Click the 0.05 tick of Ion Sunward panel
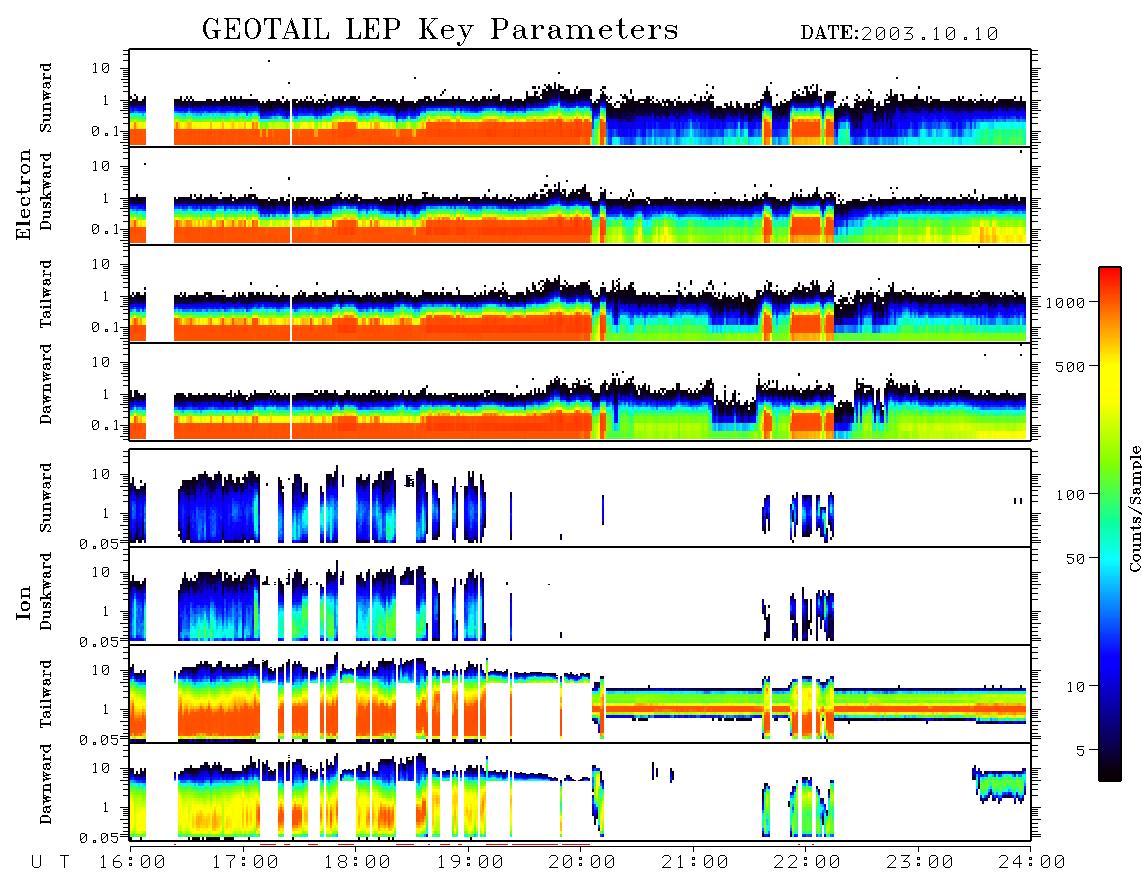Image resolution: width=1142 pixels, height=880 pixels. click(x=99, y=544)
